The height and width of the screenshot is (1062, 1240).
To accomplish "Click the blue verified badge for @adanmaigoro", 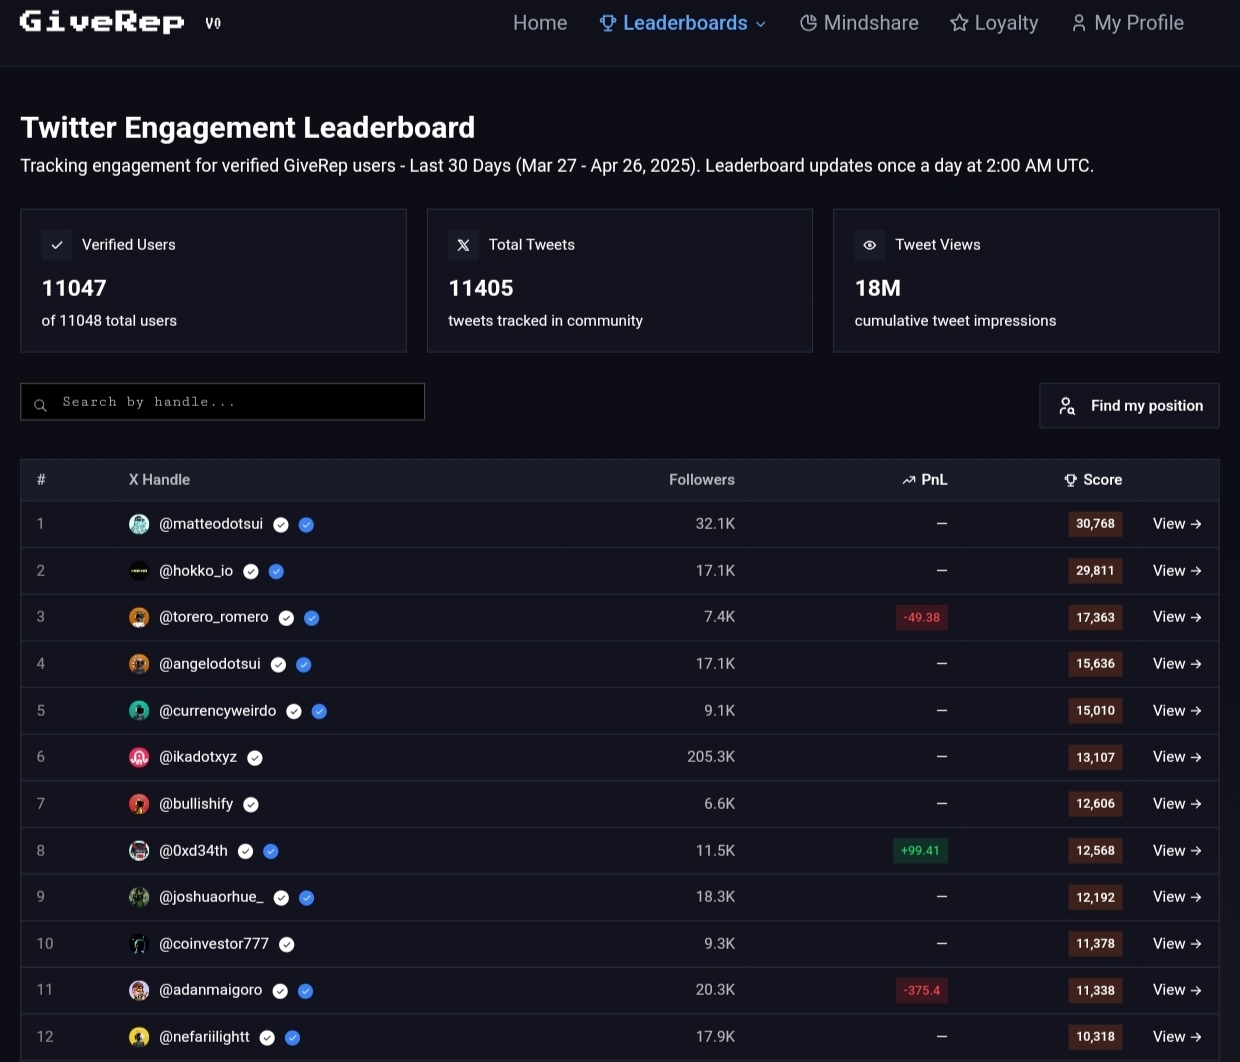I will point(306,991).
